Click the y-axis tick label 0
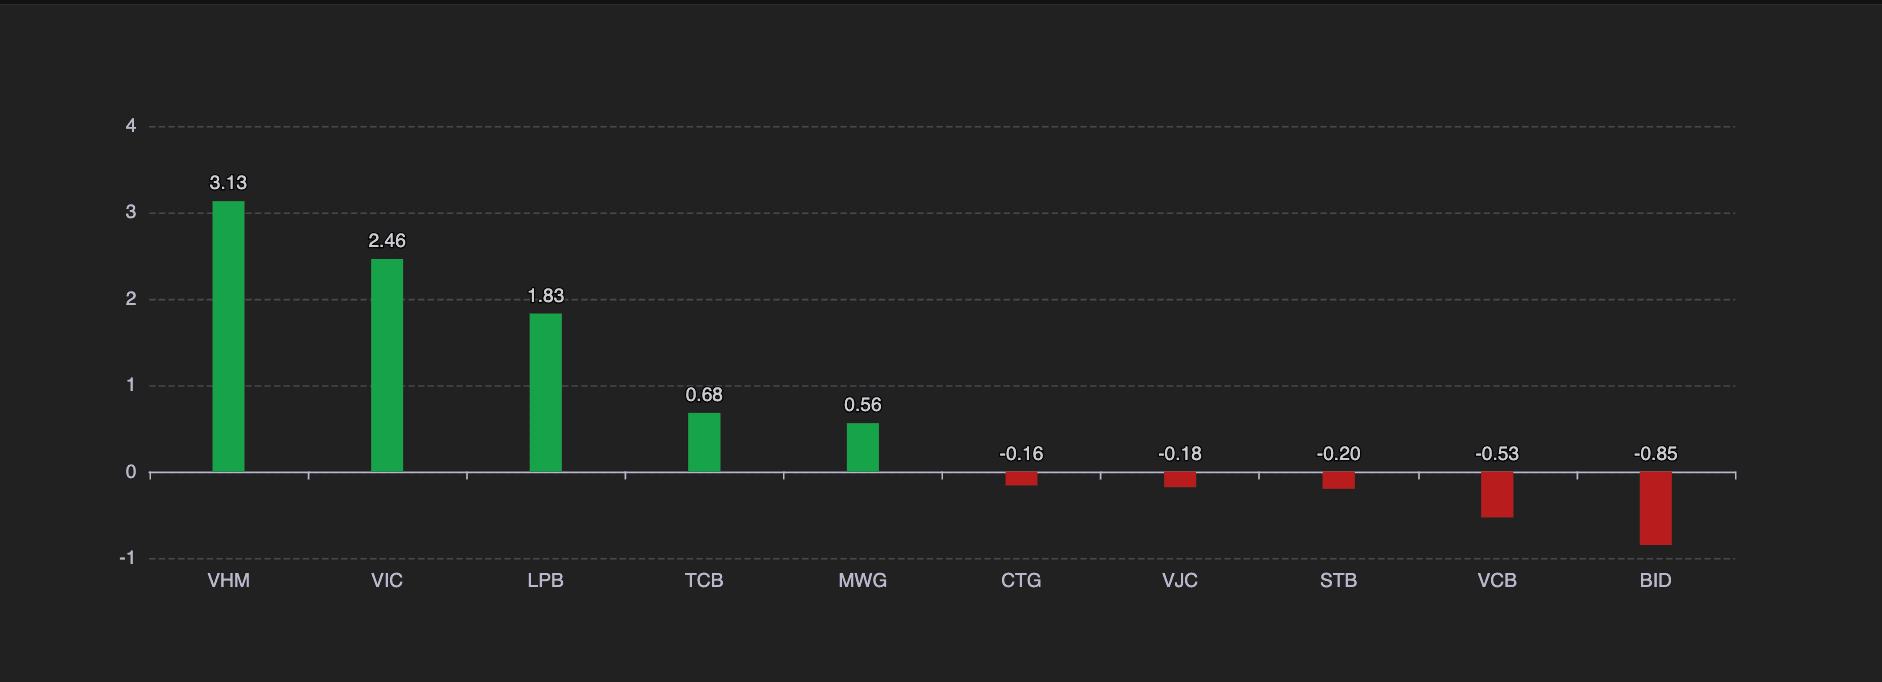Screen dimensions: 1882x682 131,472
